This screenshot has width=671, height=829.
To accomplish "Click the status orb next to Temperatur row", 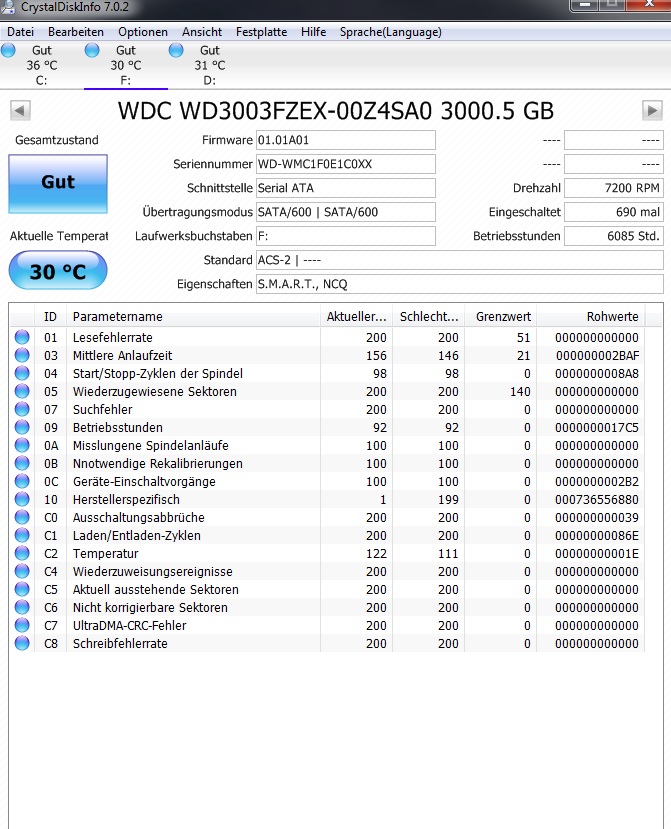I will pos(22,554).
